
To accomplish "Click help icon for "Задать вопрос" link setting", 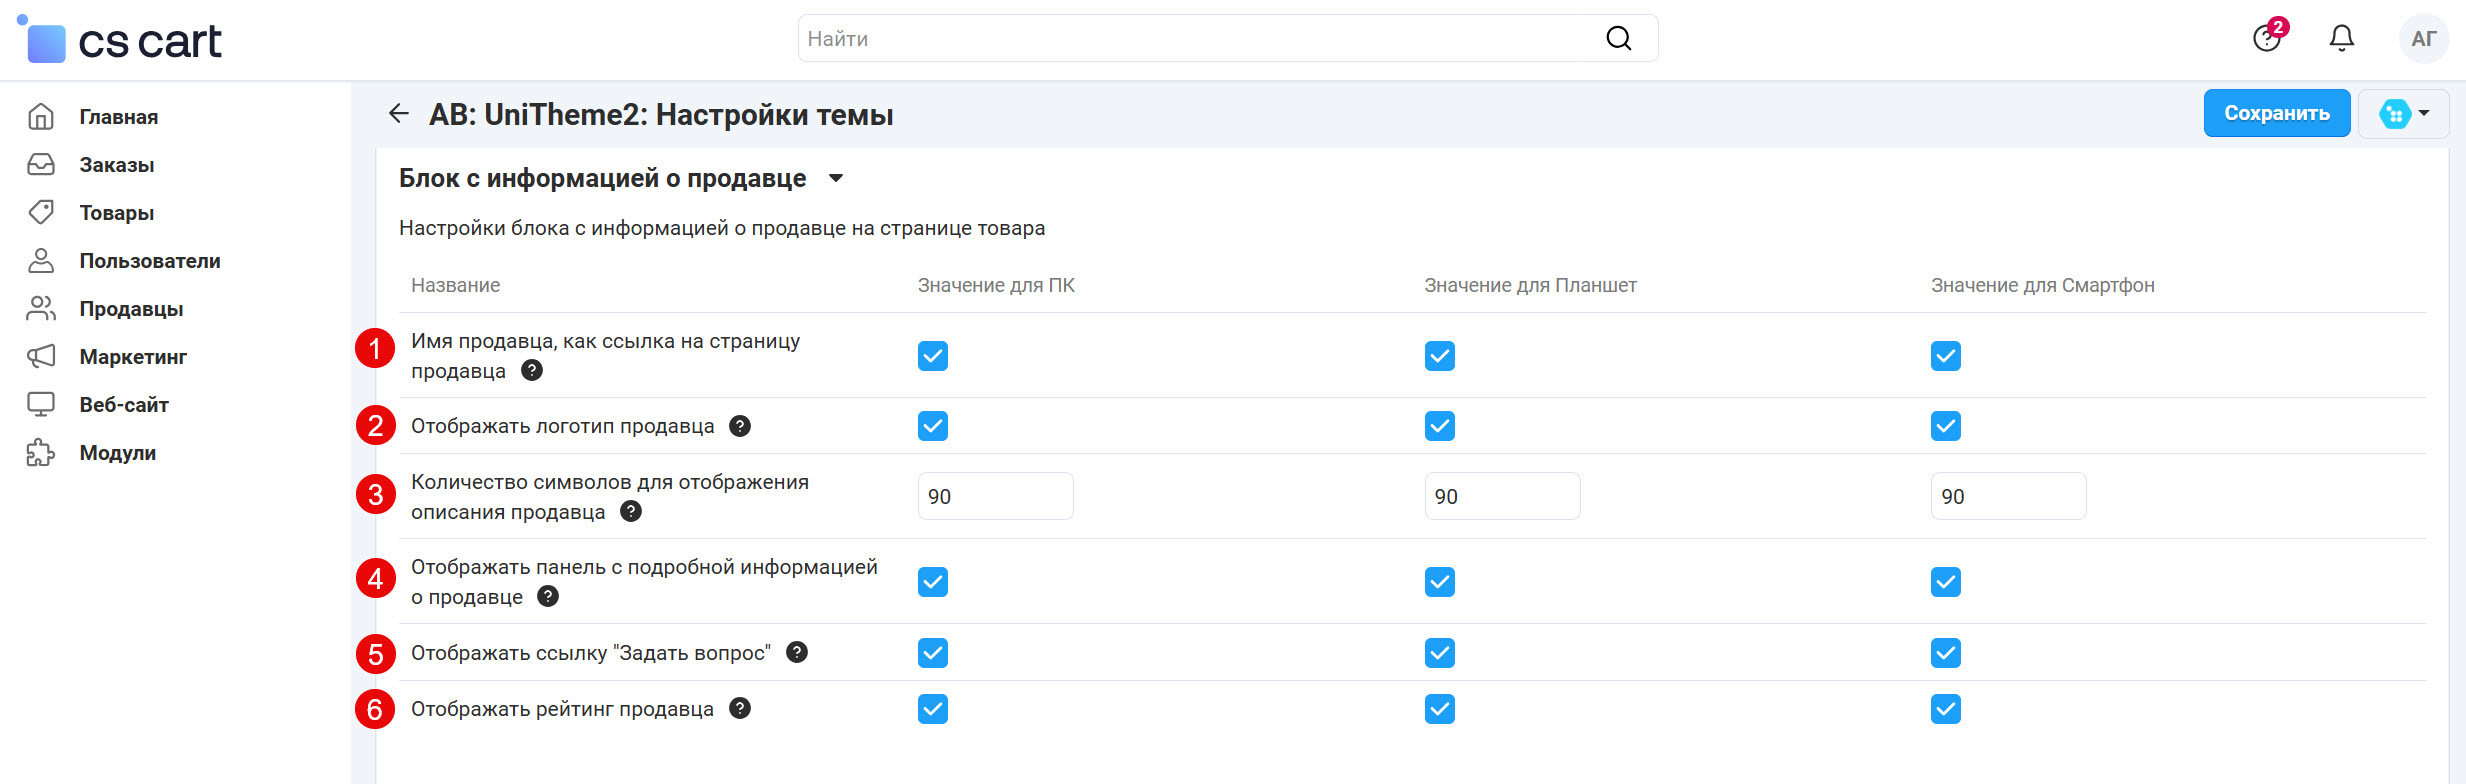I will 797,653.
